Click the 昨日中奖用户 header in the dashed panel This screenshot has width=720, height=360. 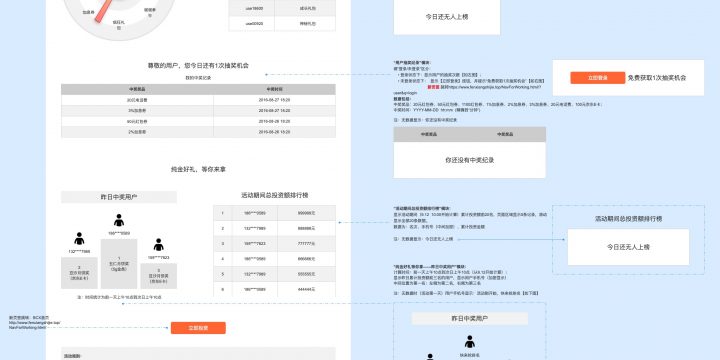click(469, 319)
